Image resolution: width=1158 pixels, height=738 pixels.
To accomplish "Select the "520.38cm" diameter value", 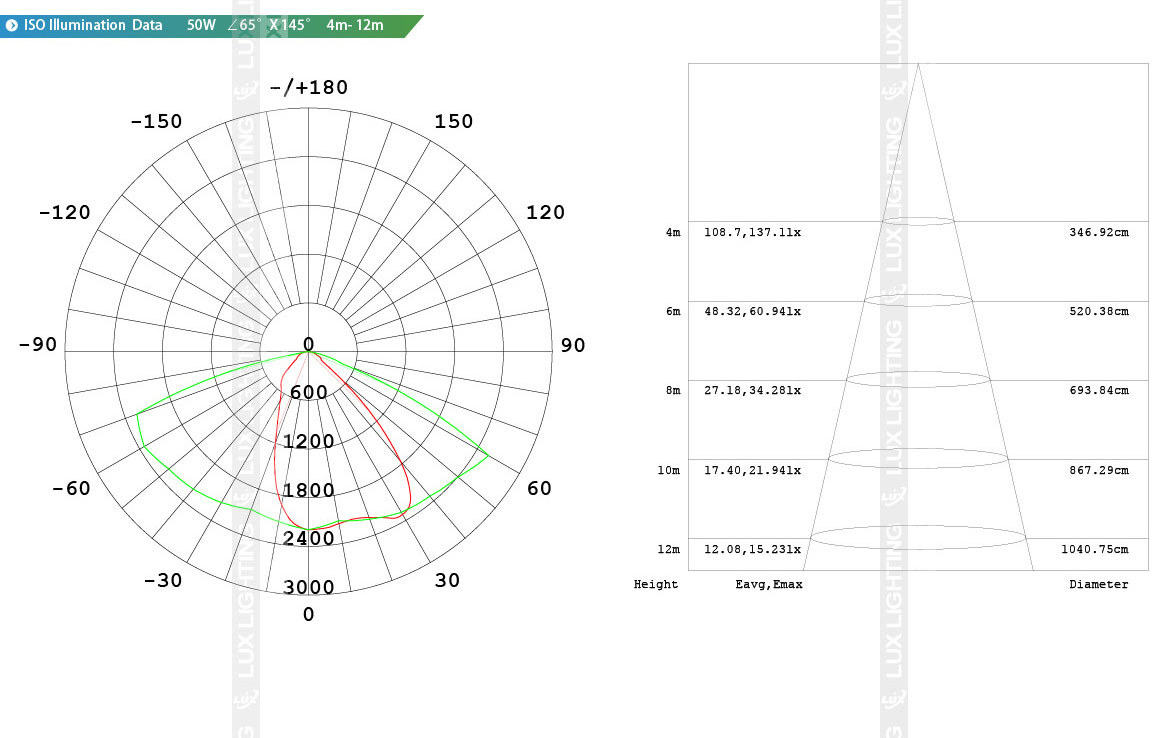I will click(x=1099, y=312).
